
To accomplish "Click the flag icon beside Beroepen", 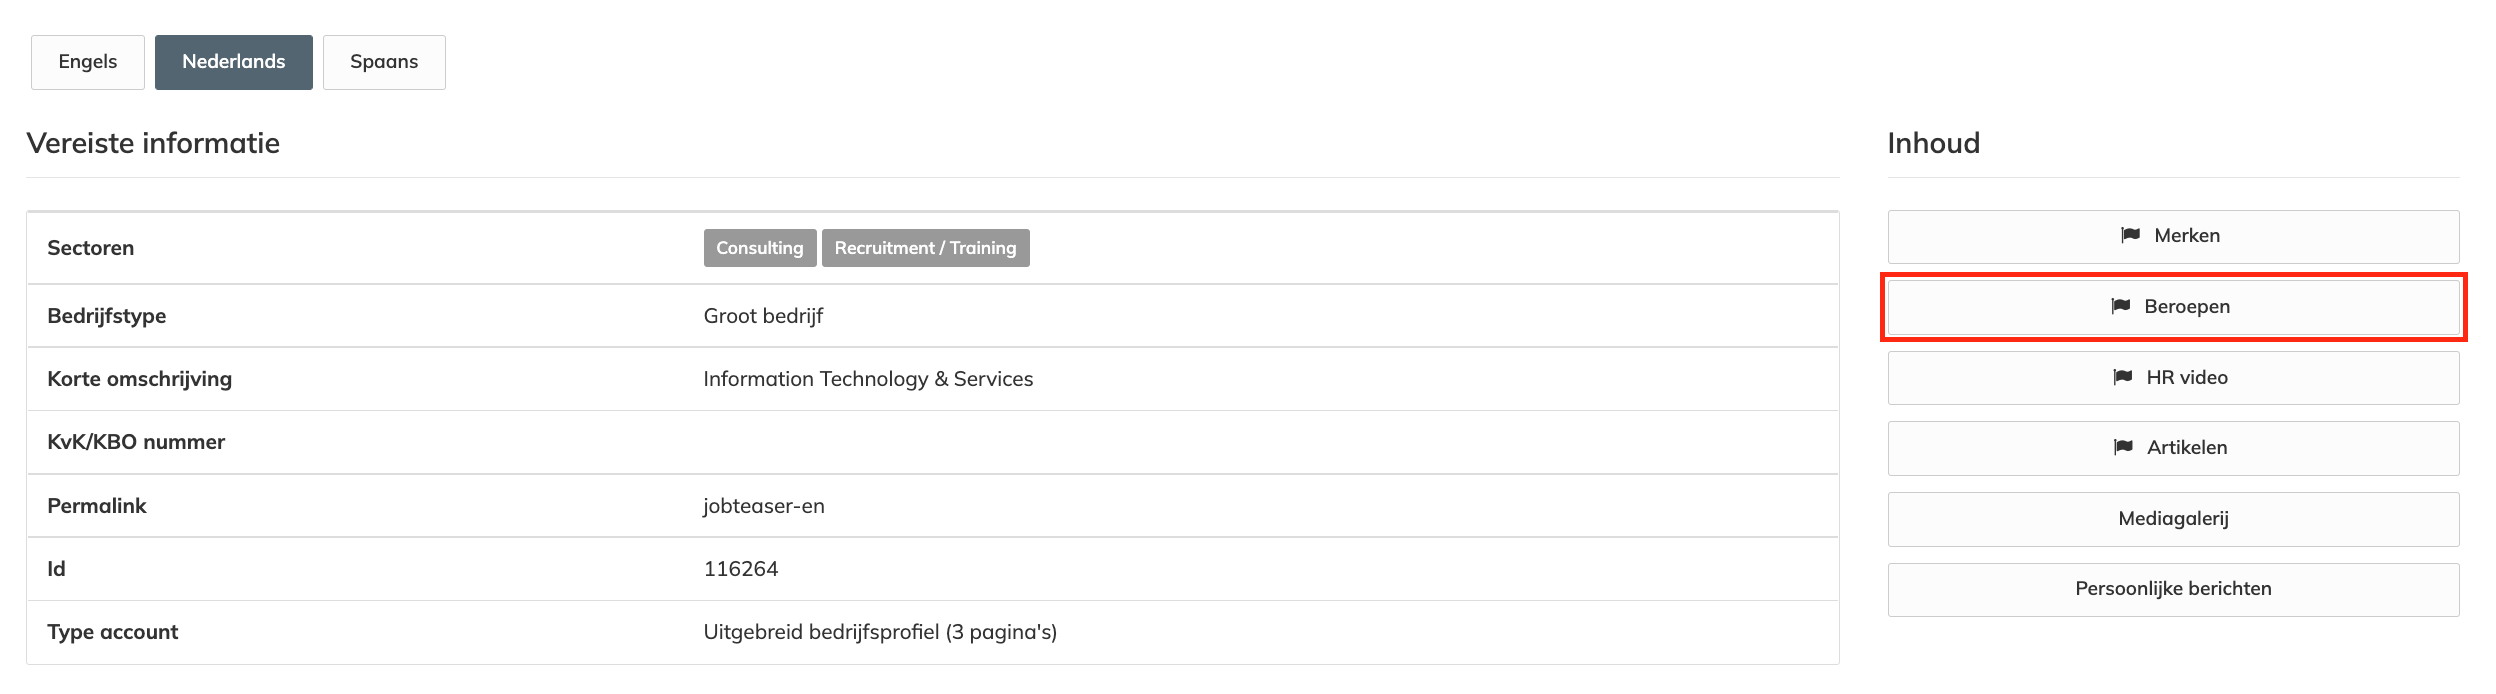I will [x=2120, y=306].
